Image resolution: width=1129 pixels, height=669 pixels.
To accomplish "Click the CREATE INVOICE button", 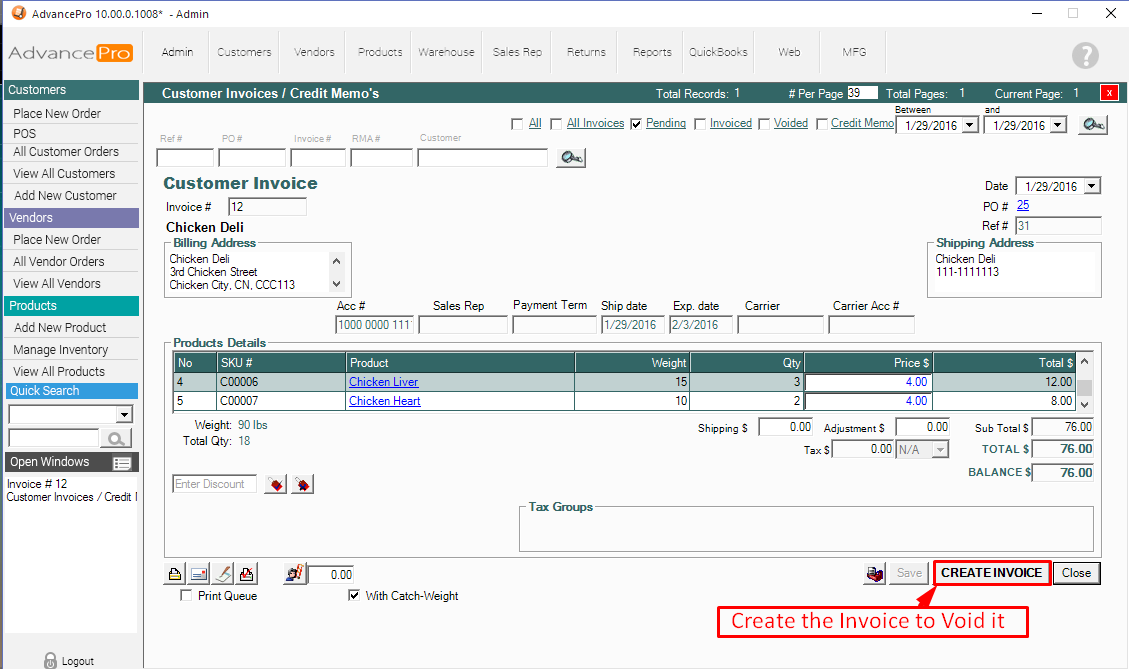I will point(992,573).
